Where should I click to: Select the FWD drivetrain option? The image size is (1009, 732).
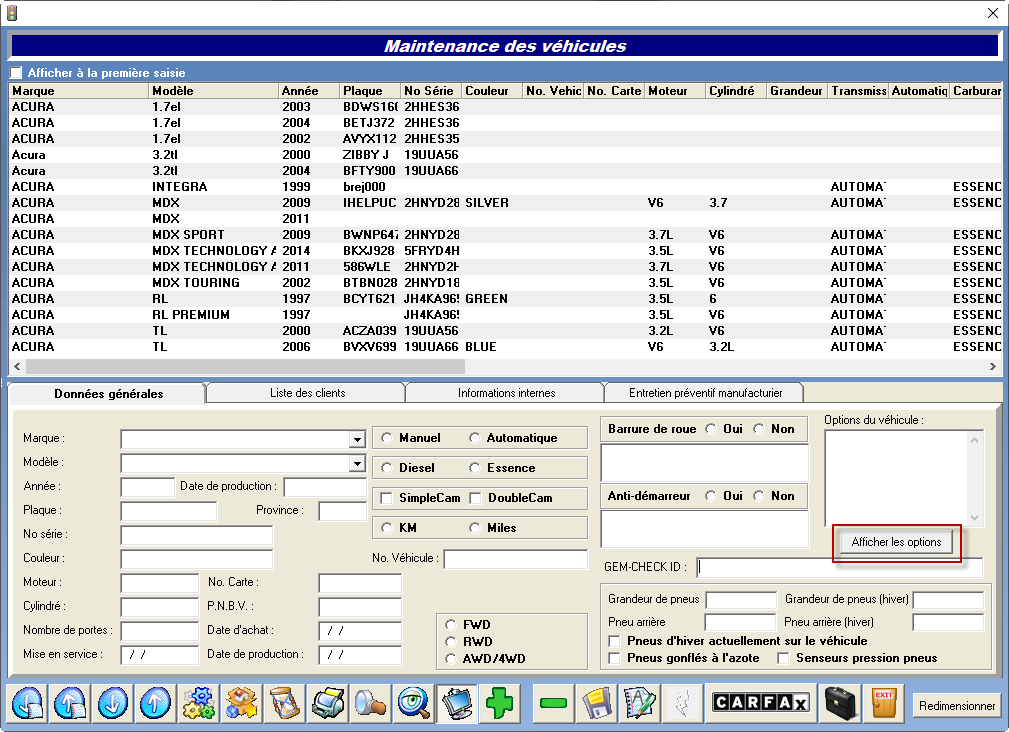click(451, 625)
